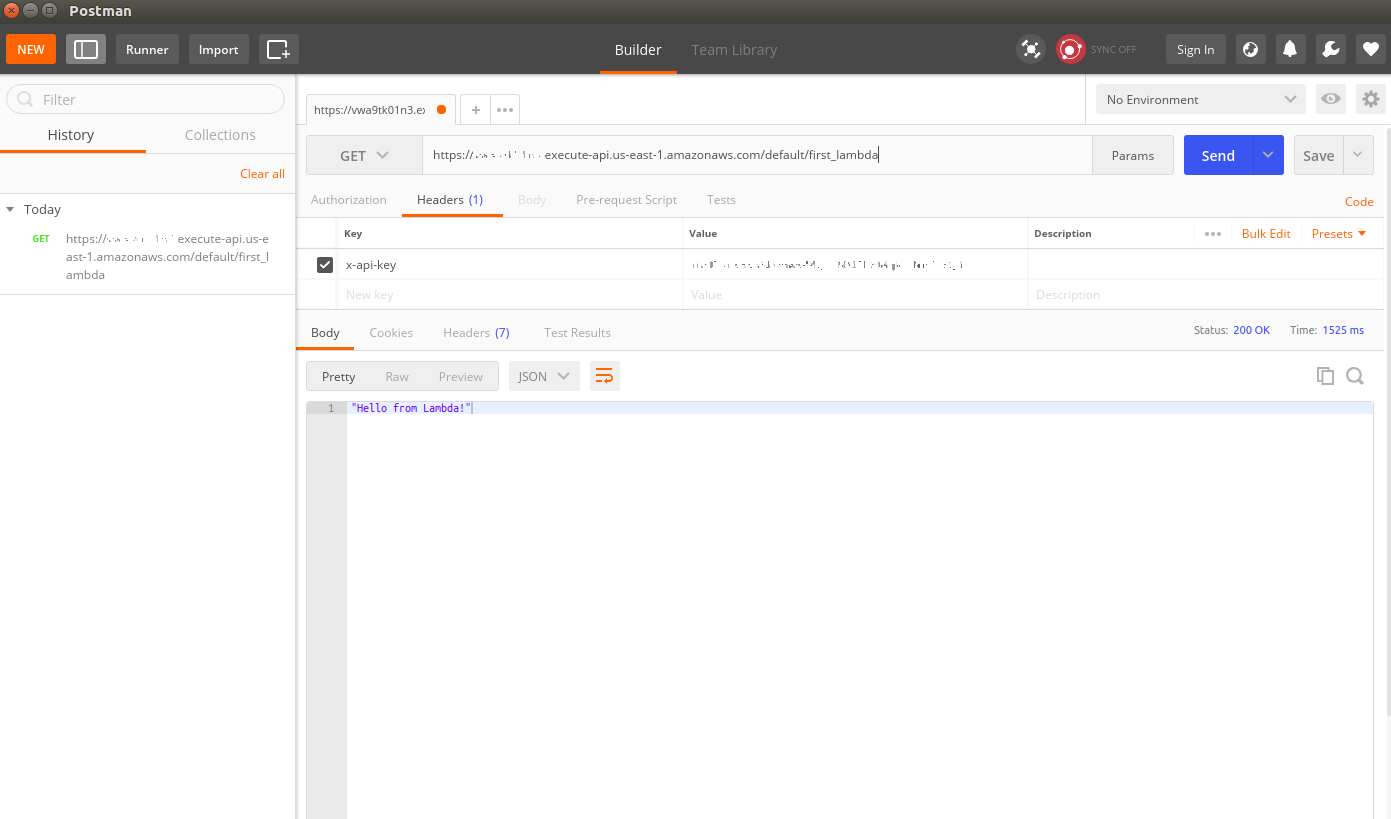This screenshot has height=819, width=1391.
Task: Click the Import button
Action: (x=218, y=48)
